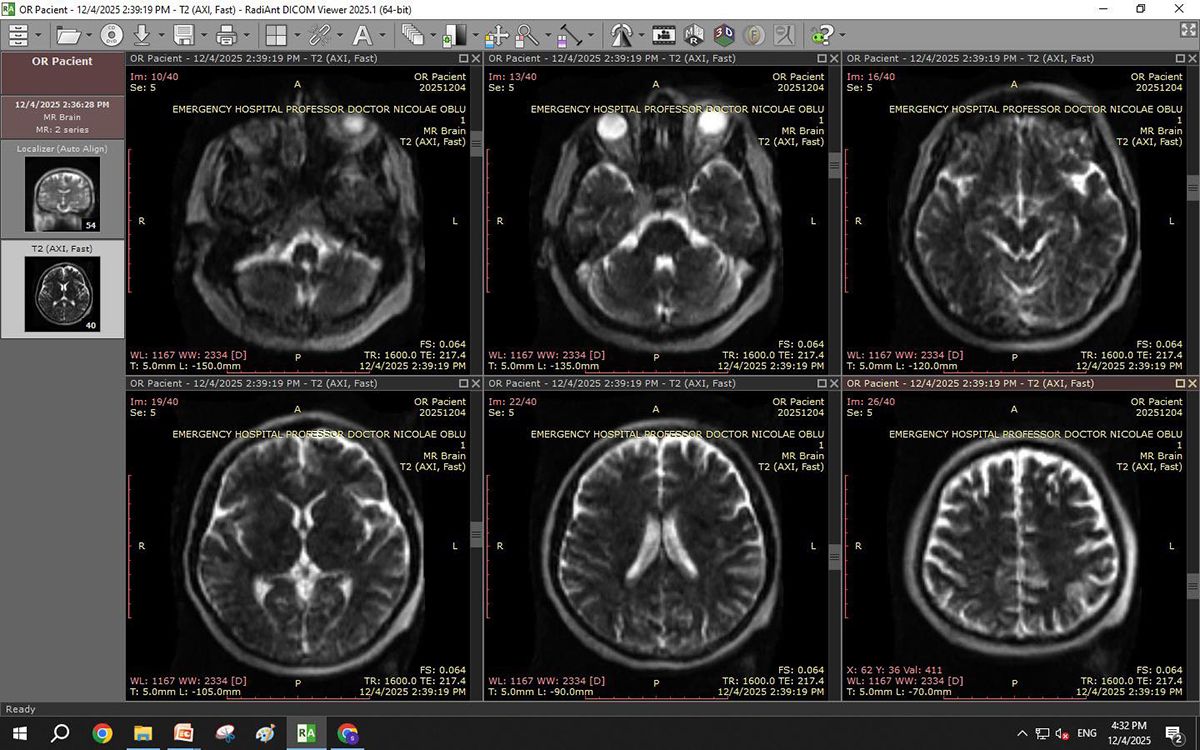The width and height of the screenshot is (1200, 750).
Task: Toggle series synchronization link icon
Action: pos(320,36)
